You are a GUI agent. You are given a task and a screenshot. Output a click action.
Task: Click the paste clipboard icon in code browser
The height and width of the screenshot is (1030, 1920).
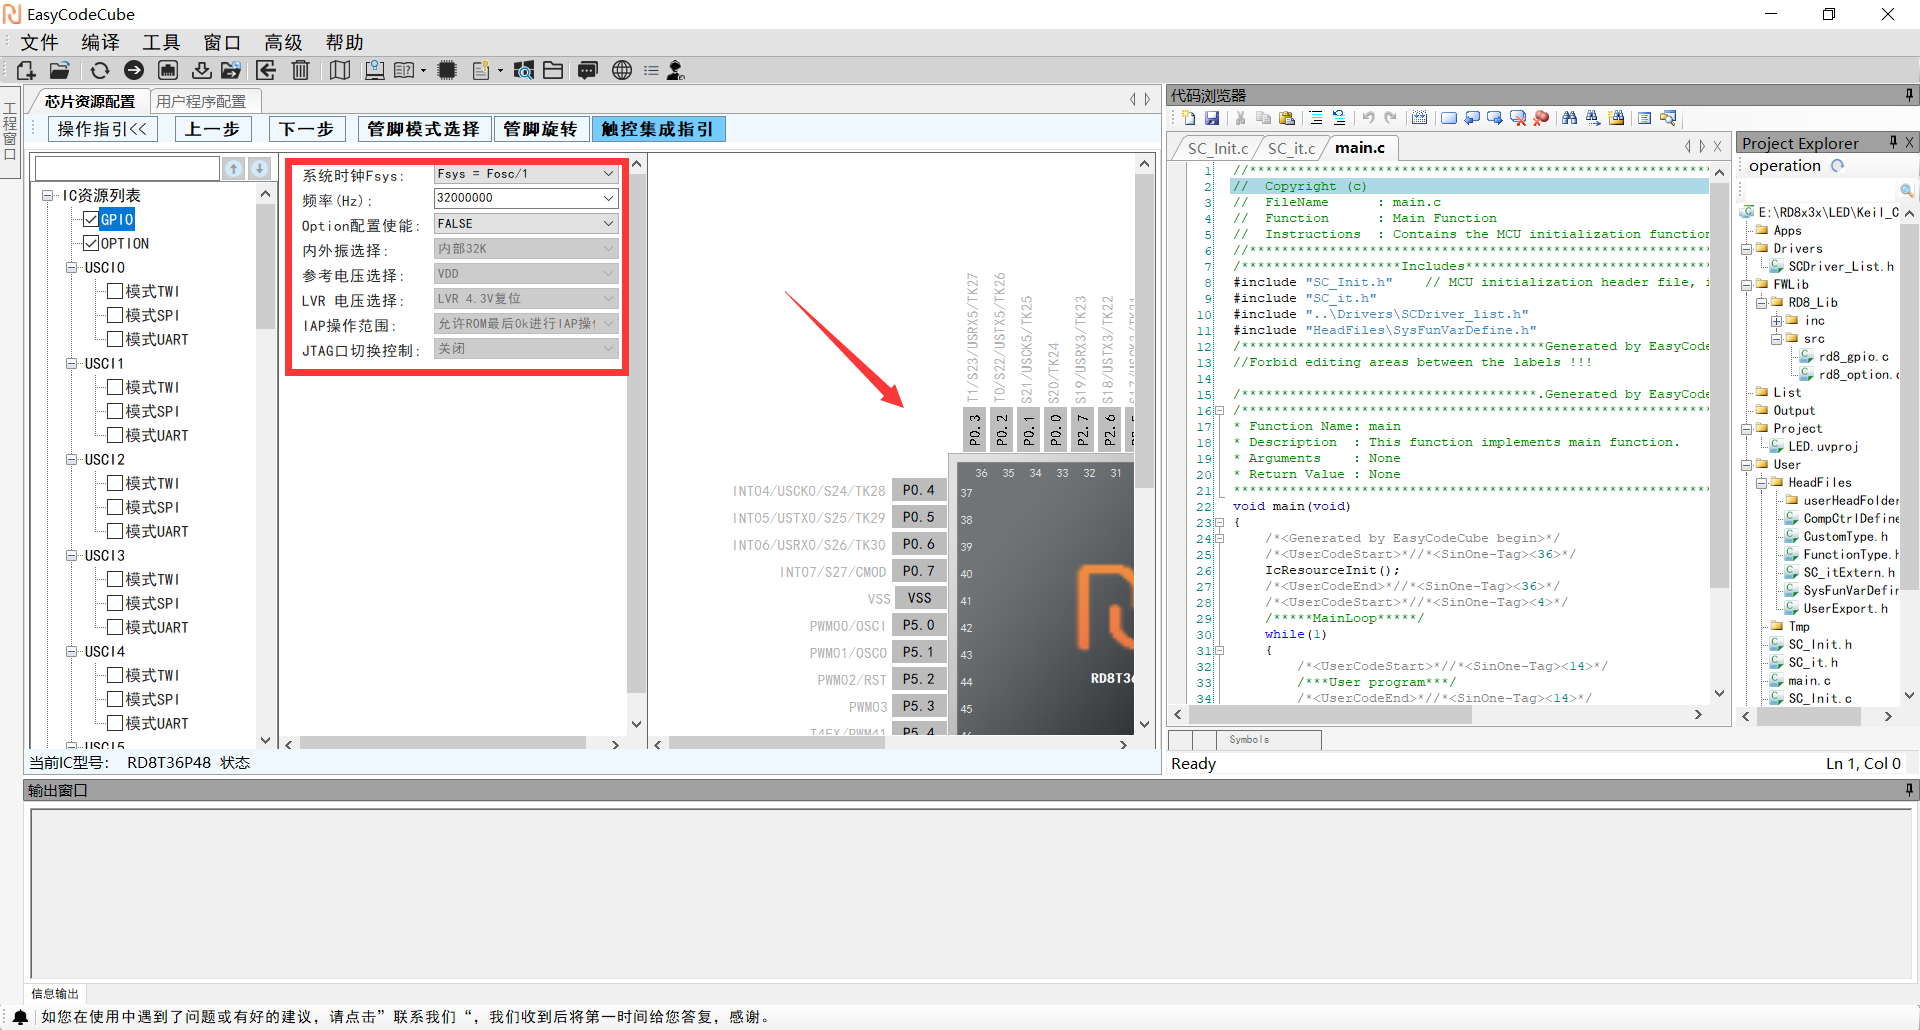click(x=1287, y=118)
